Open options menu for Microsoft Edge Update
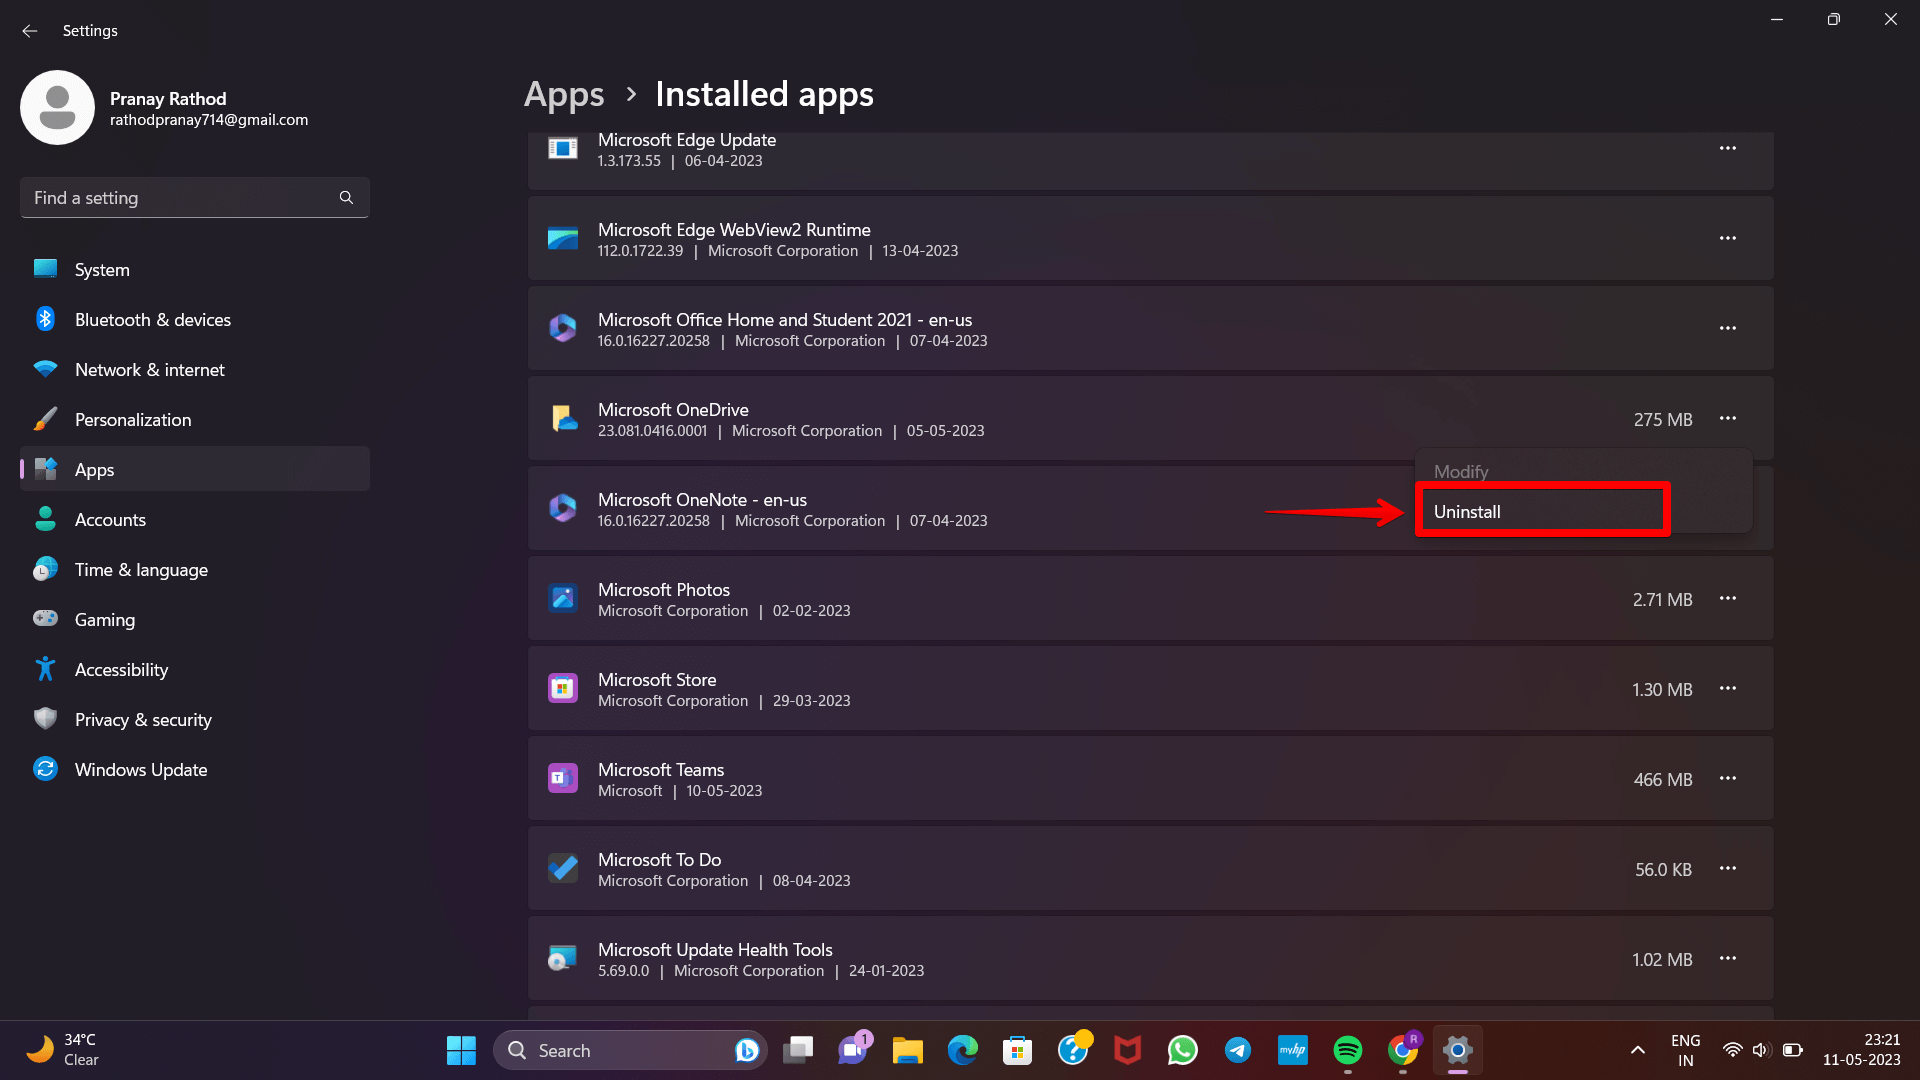This screenshot has width=1920, height=1080. [x=1727, y=149]
